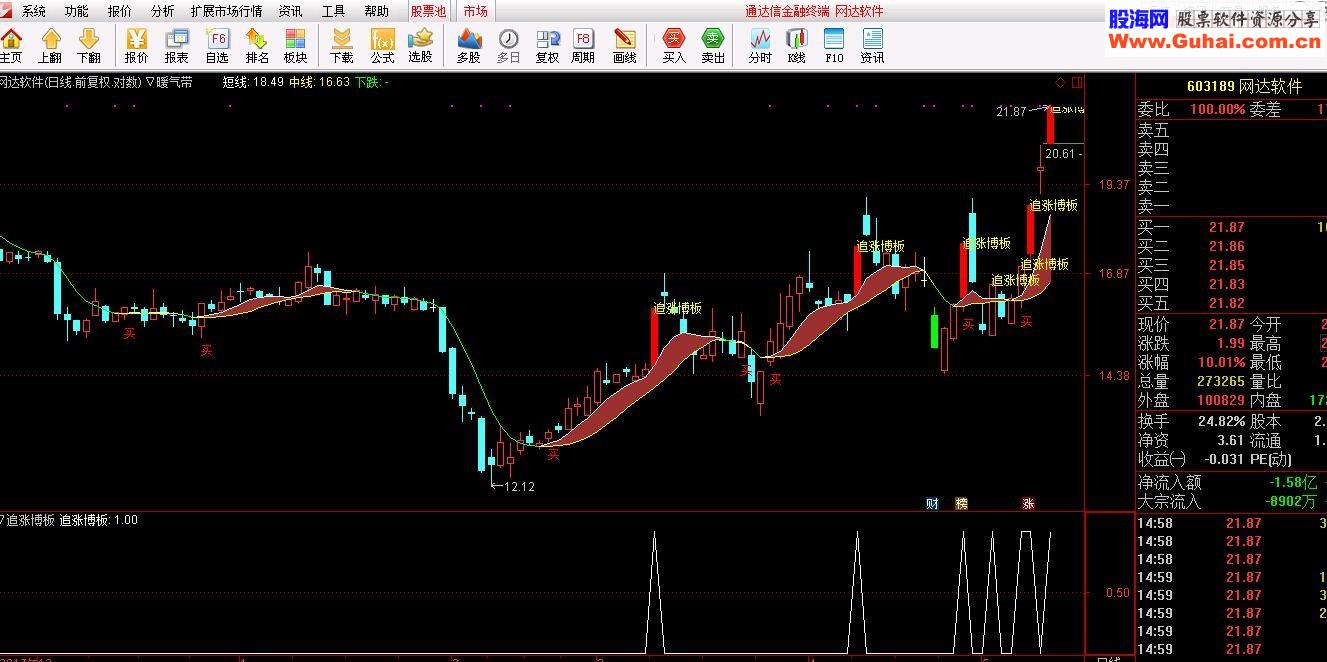Open the 资讯 news toolbar icon
Image resolution: width=1327 pixels, height=662 pixels.
tap(872, 46)
